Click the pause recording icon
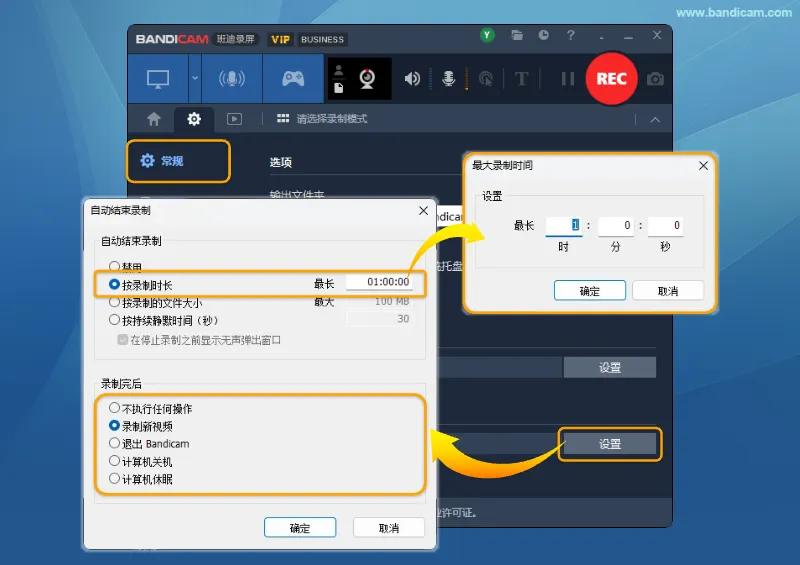The width and height of the screenshot is (800, 565). pyautogui.click(x=568, y=79)
